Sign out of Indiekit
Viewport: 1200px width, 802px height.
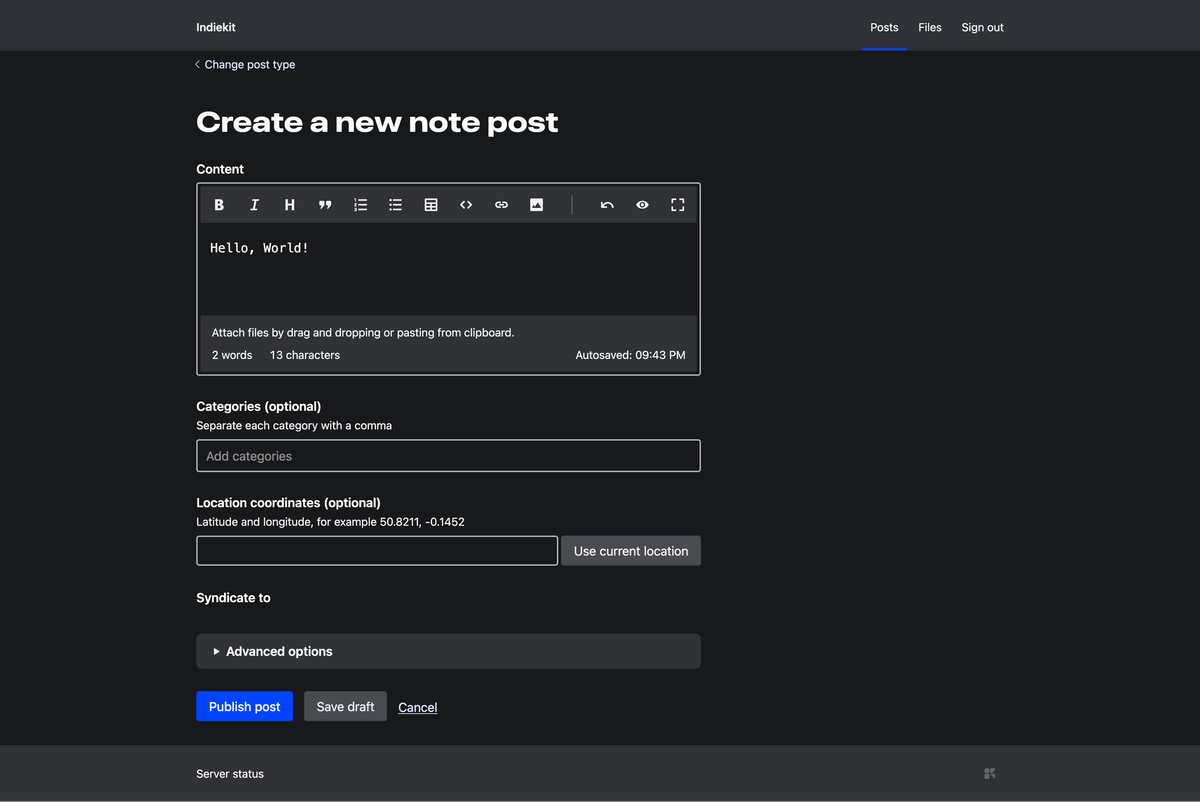(x=981, y=27)
